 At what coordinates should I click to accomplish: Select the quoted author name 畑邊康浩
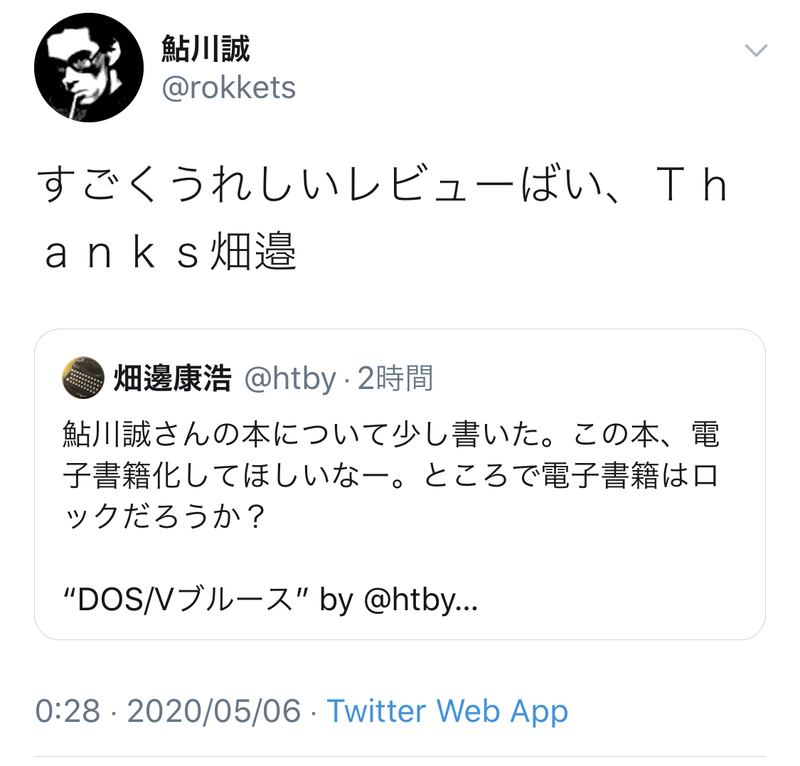coord(172,378)
